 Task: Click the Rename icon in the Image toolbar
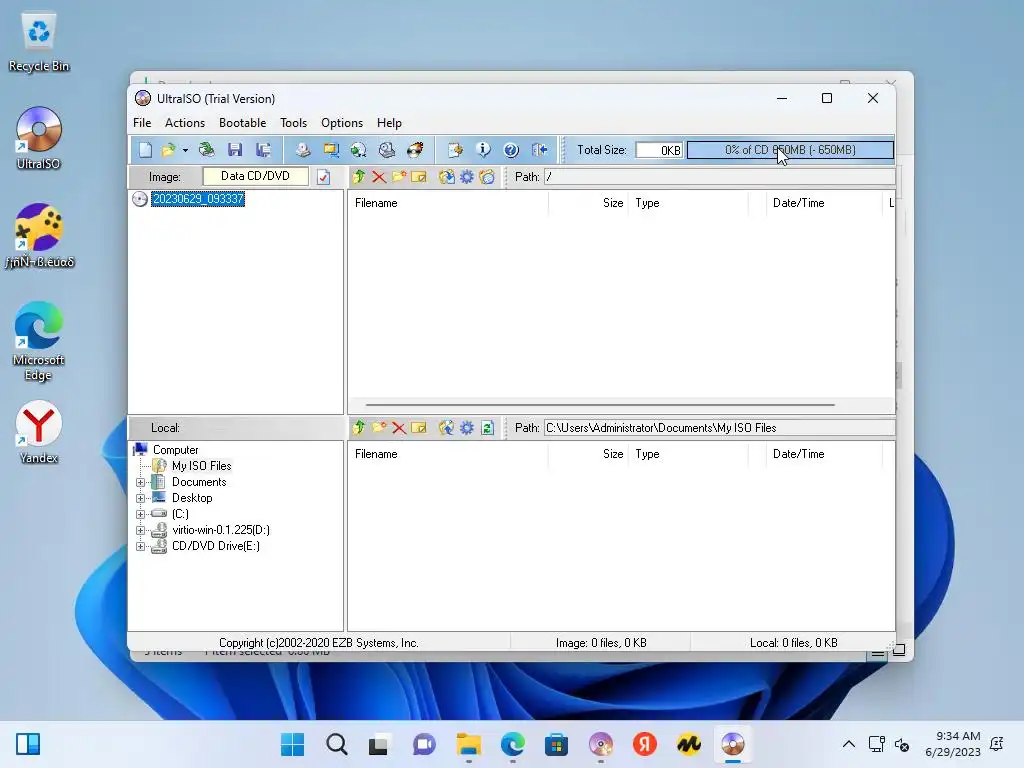(419, 177)
